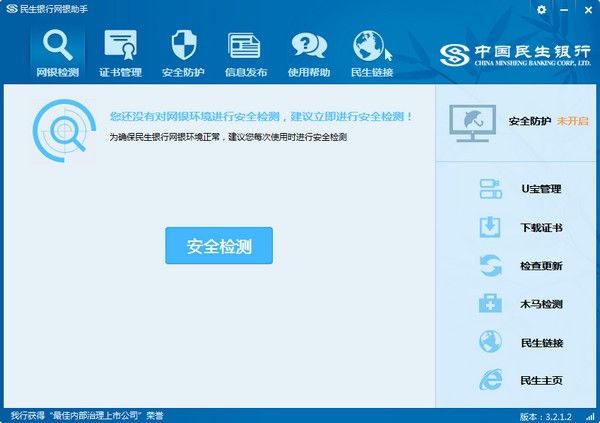Open U宝管理 from sidebar
The width and height of the screenshot is (600, 423).
(x=541, y=189)
